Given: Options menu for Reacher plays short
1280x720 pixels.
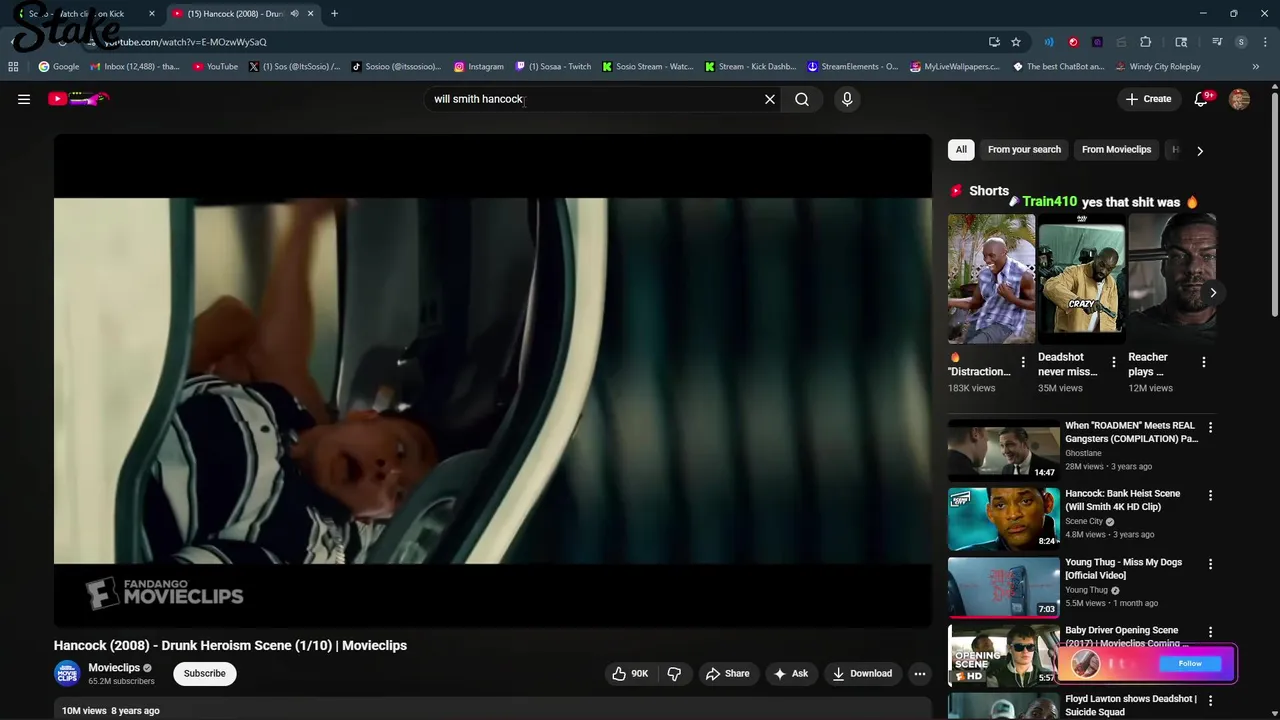Looking at the screenshot, I should tap(1204, 361).
